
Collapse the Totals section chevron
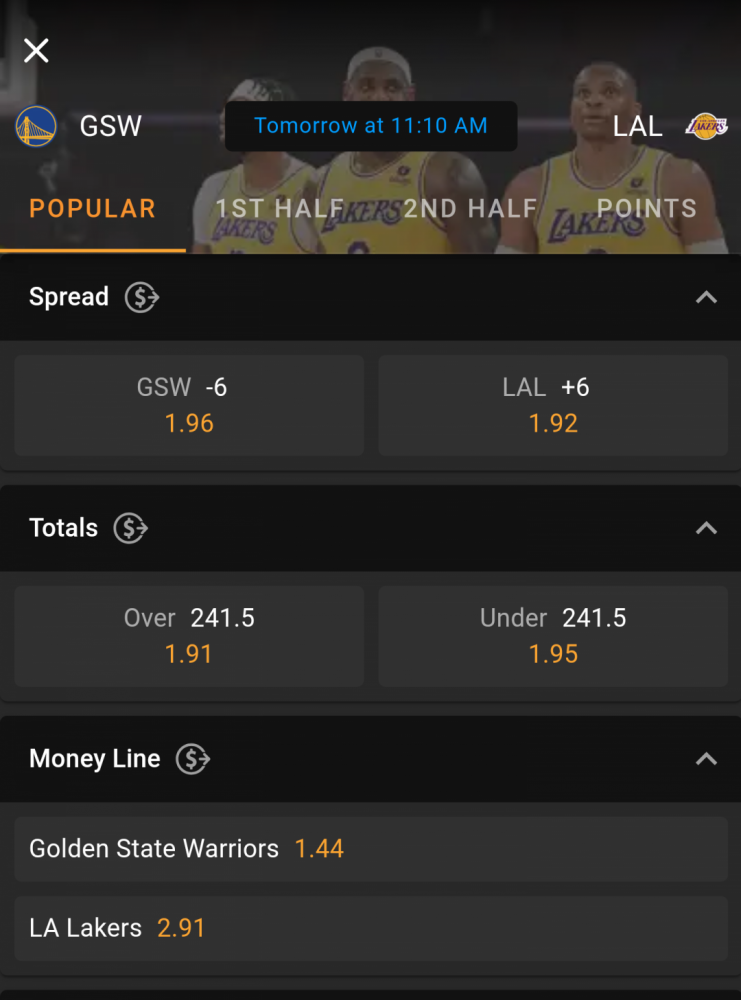click(706, 528)
